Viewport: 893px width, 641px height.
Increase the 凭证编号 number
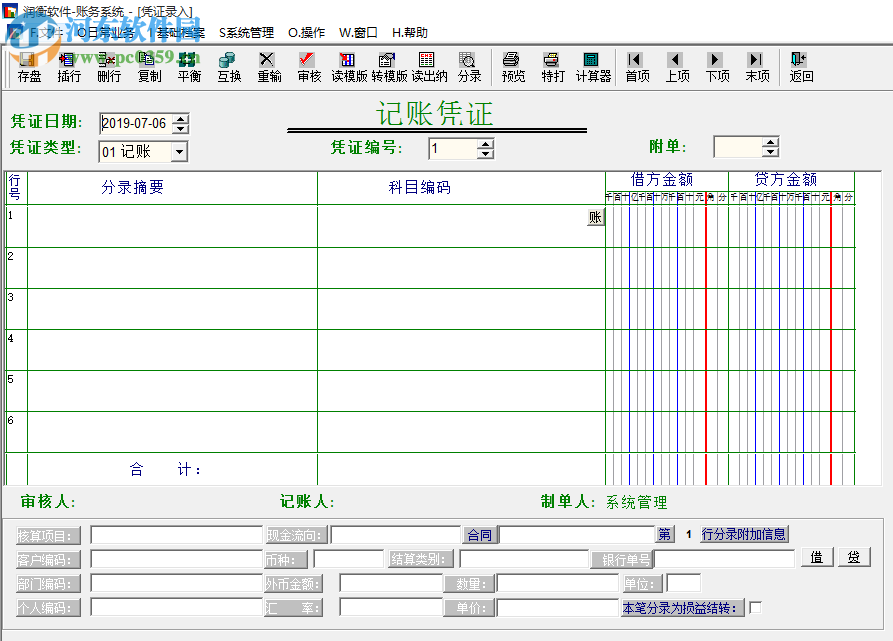[485, 144]
